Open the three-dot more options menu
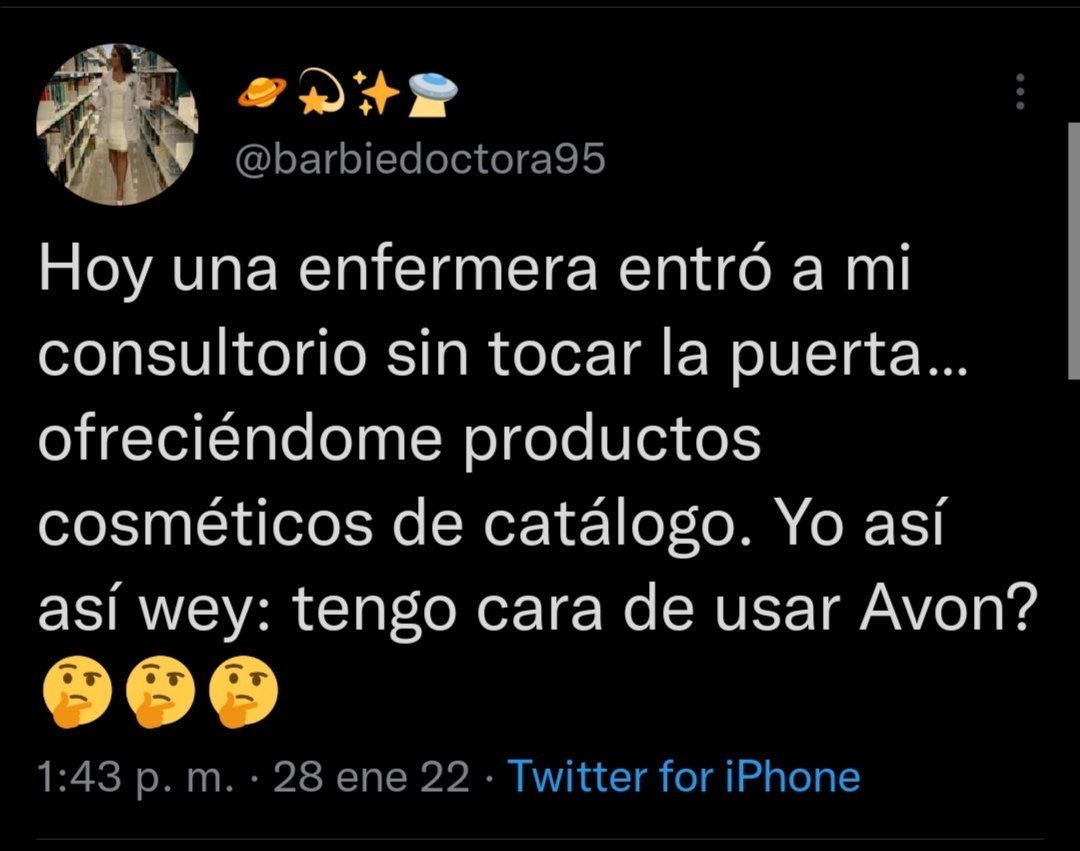 point(1020,92)
